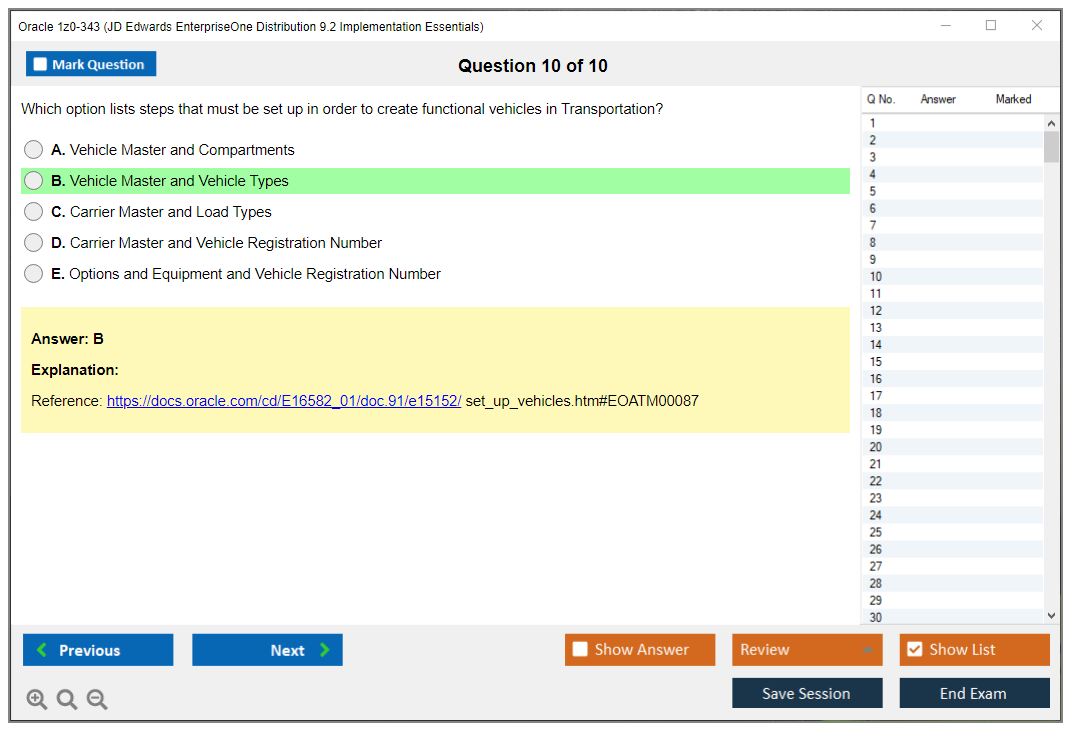Choose radio option D Carrier Master and Vehicle Registration Number
Screen dimensions: 1075x735
click(x=33, y=243)
